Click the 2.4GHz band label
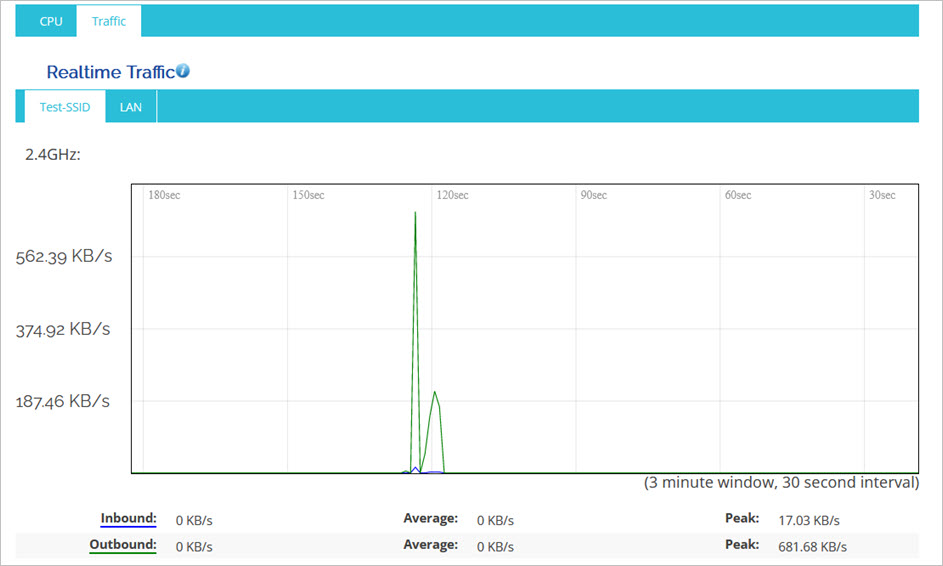943x566 pixels. click(x=53, y=155)
